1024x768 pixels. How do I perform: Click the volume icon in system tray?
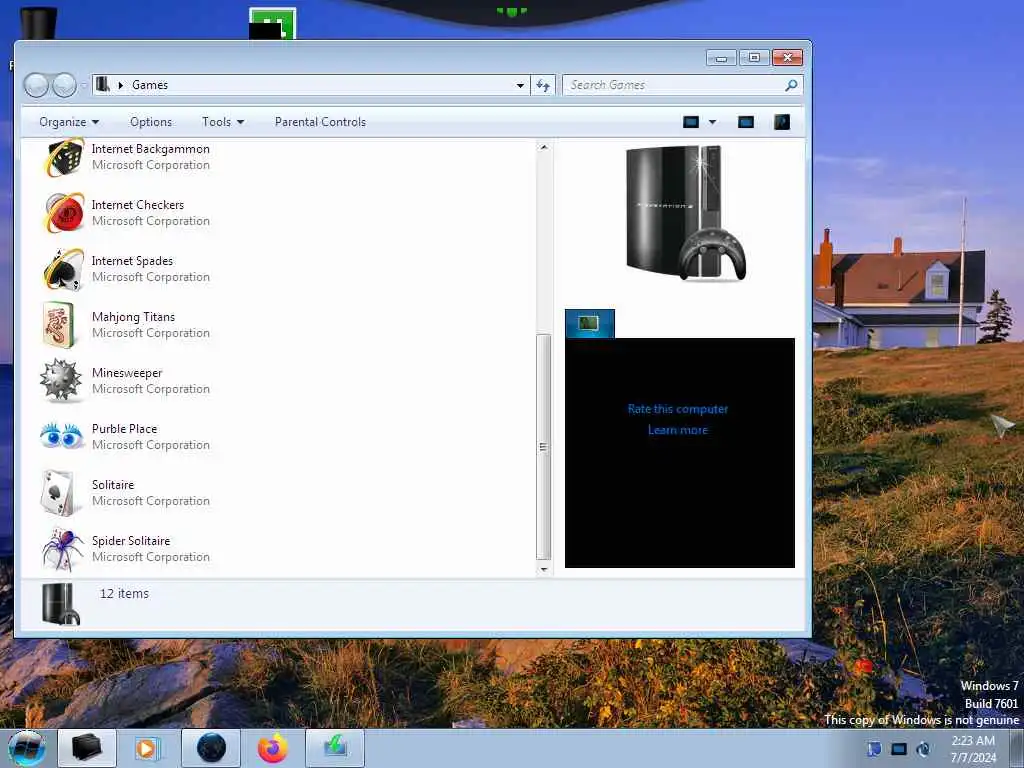pos(923,749)
